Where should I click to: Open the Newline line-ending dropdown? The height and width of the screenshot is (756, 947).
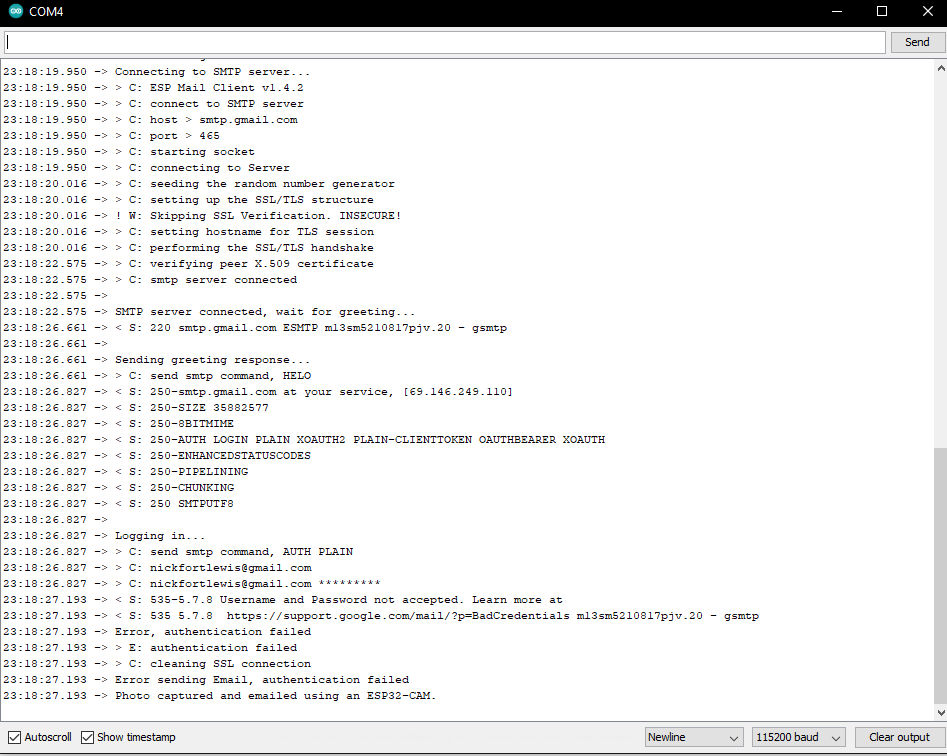[x=693, y=737]
